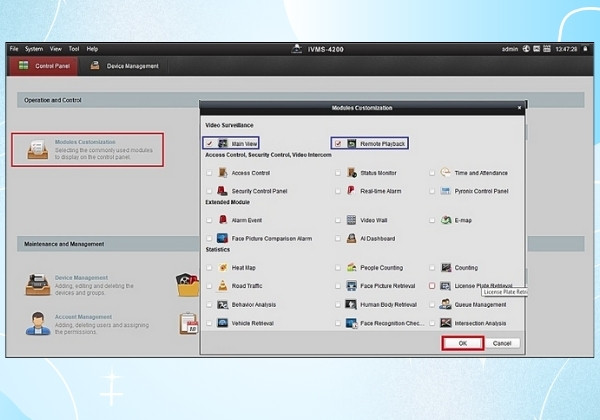Open the Tool menu
The width and height of the screenshot is (600, 420).
(x=74, y=49)
